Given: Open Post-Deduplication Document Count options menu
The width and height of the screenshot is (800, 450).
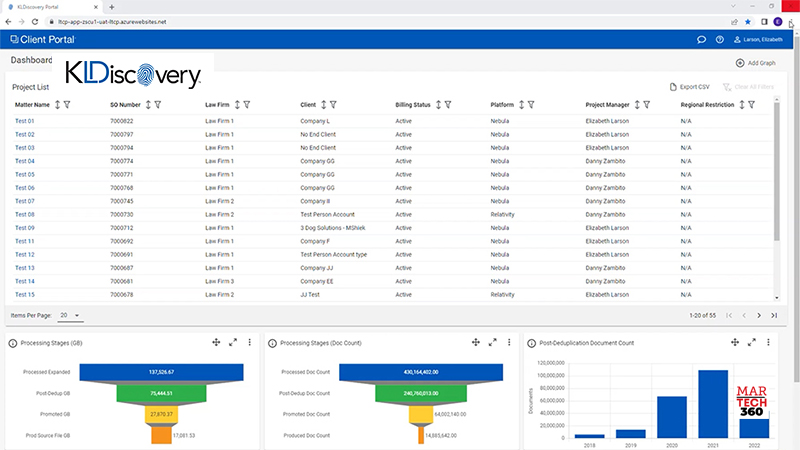Looking at the screenshot, I should [768, 342].
